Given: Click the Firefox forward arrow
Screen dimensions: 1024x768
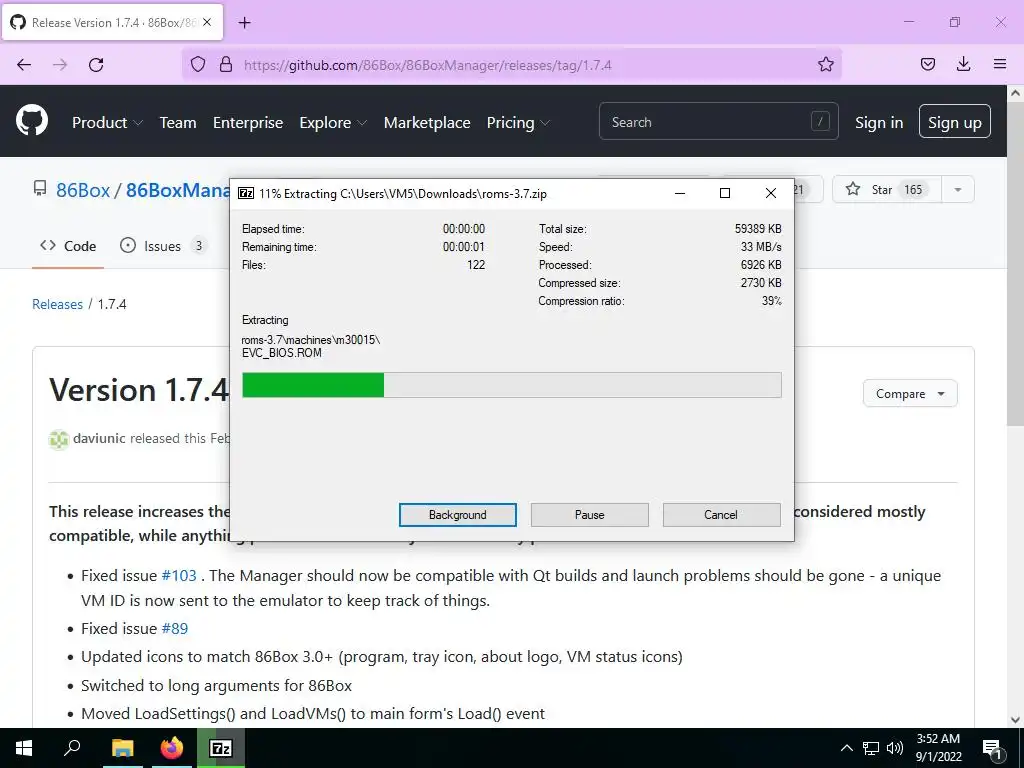Looking at the screenshot, I should [x=60, y=65].
